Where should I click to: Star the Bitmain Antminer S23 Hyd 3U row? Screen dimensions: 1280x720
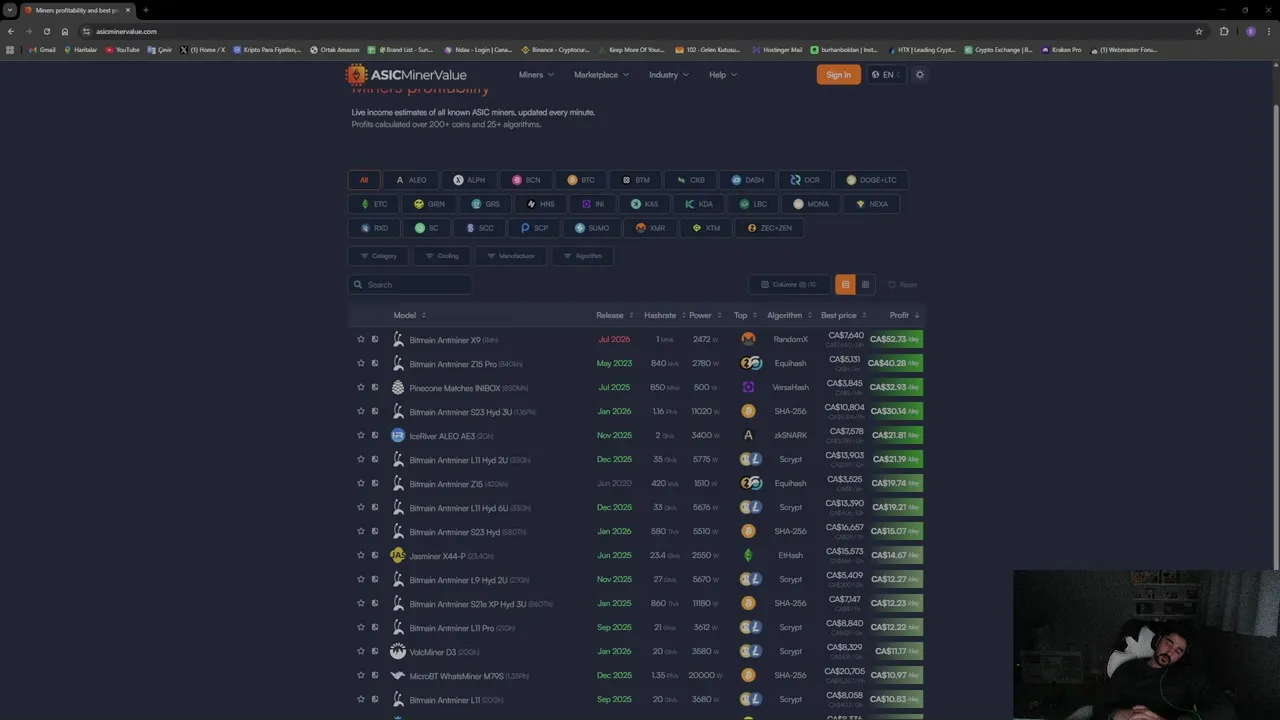click(361, 411)
